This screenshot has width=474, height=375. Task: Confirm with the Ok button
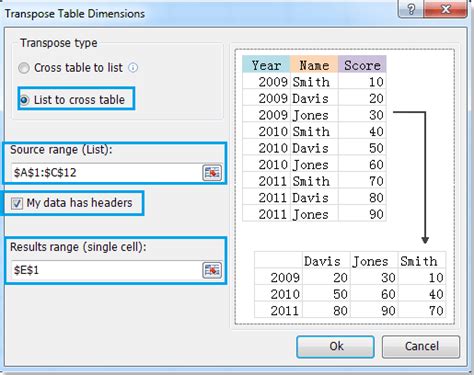335,347
